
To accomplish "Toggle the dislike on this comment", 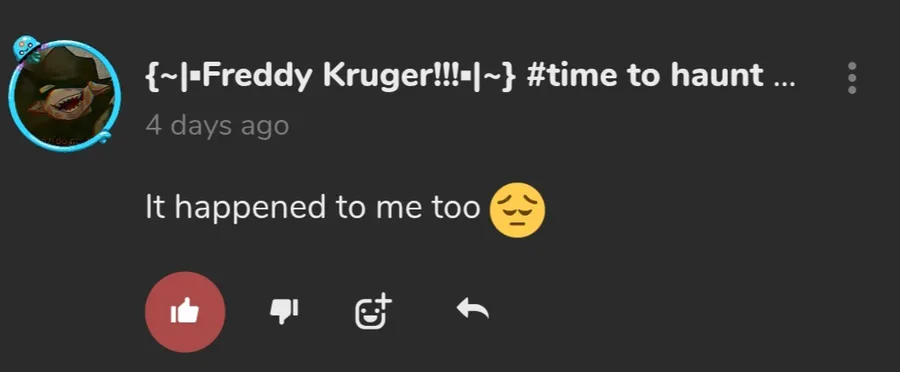I will 284,312.
